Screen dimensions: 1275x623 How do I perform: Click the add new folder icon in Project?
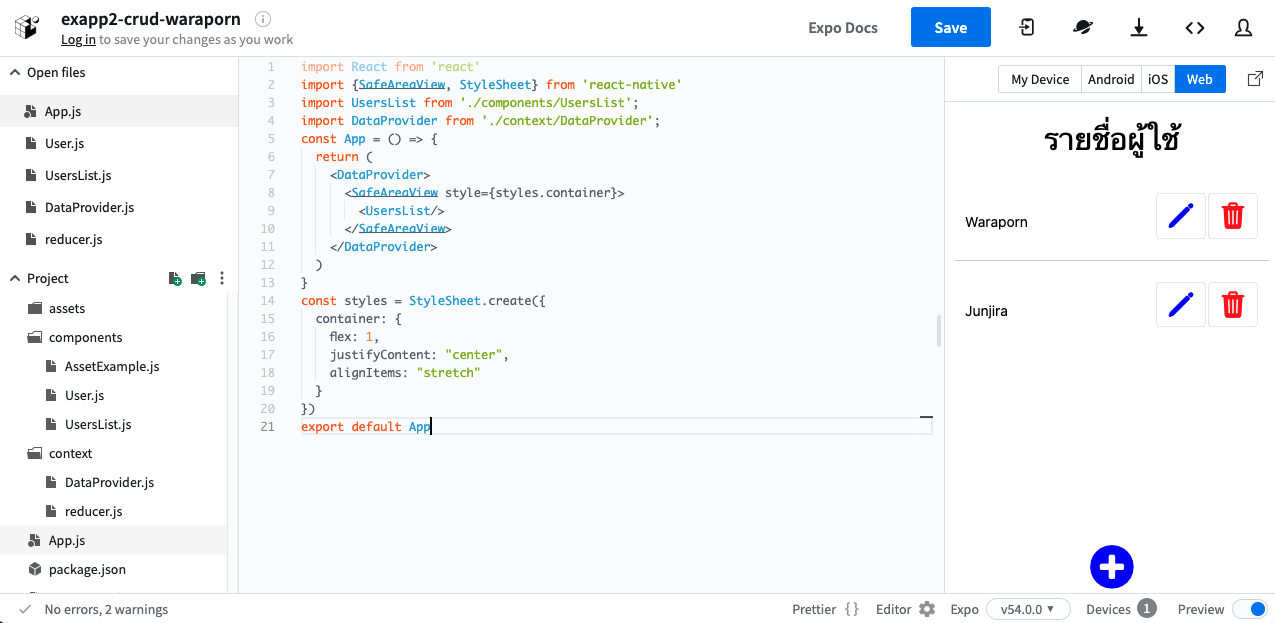tap(198, 279)
